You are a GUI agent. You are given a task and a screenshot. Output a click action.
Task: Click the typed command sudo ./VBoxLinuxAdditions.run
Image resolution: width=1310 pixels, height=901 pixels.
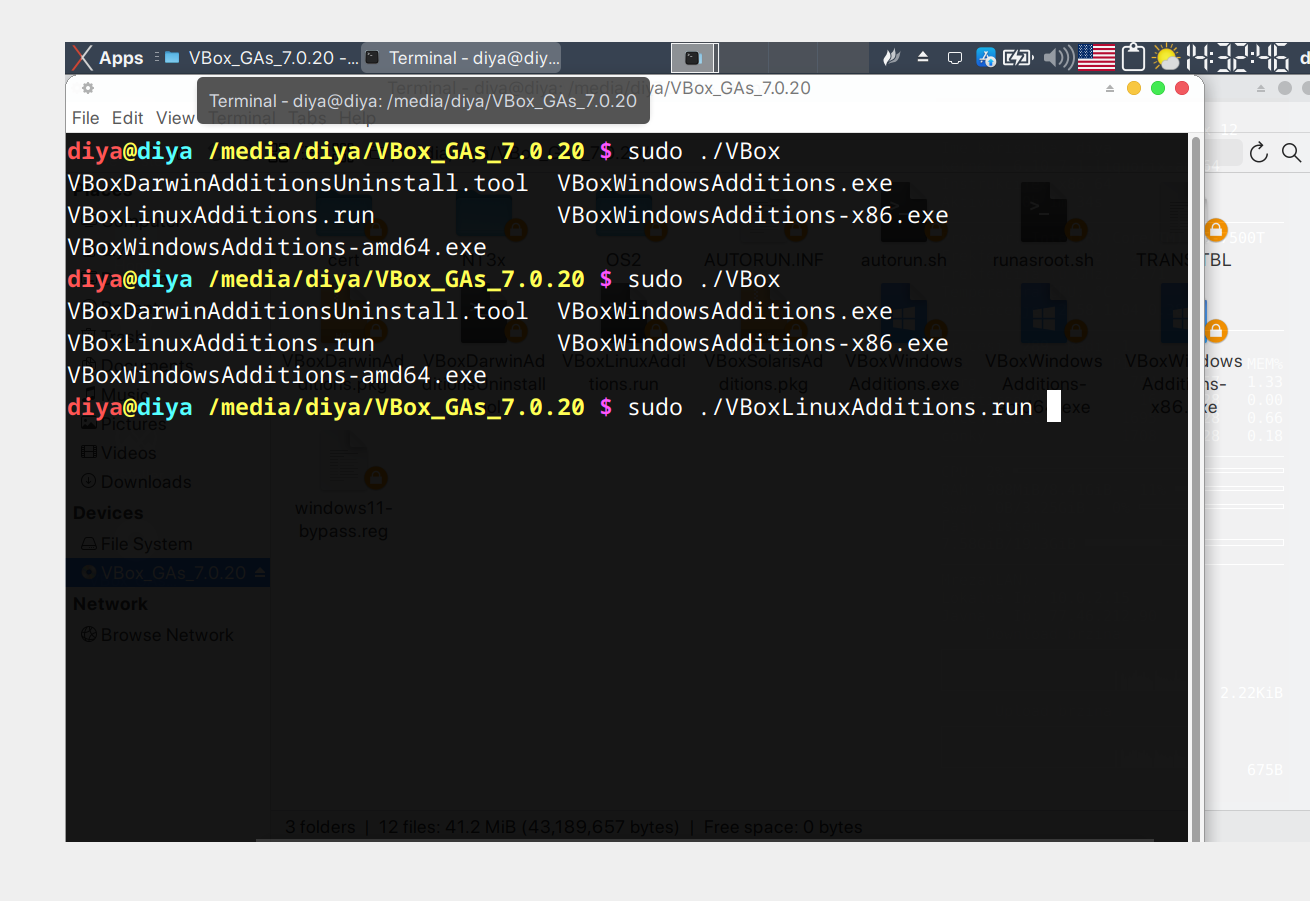coord(830,407)
